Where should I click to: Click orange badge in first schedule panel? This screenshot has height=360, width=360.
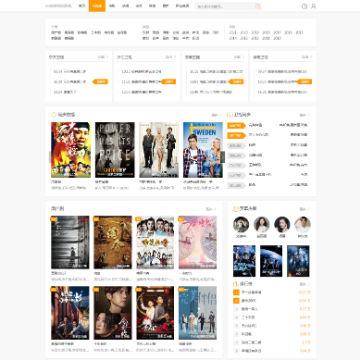[100, 82]
